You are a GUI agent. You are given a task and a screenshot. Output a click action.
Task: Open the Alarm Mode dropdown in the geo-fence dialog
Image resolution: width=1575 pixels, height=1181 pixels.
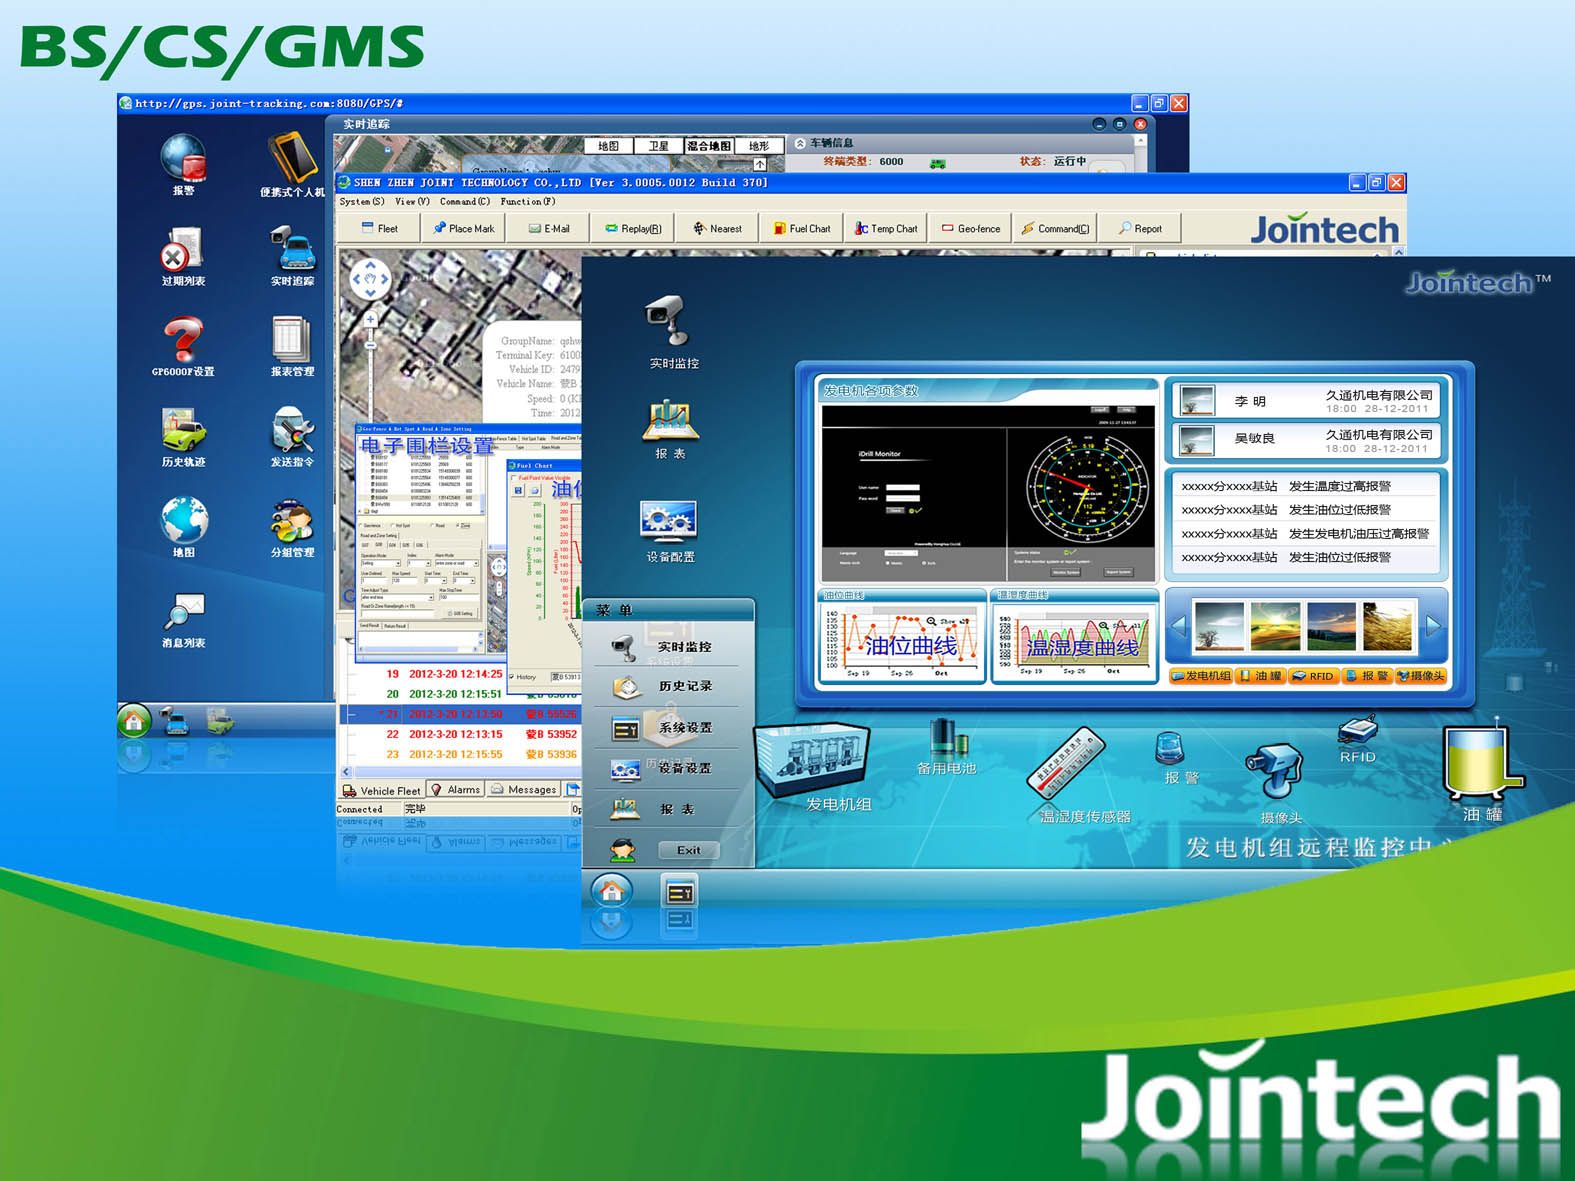click(455, 564)
